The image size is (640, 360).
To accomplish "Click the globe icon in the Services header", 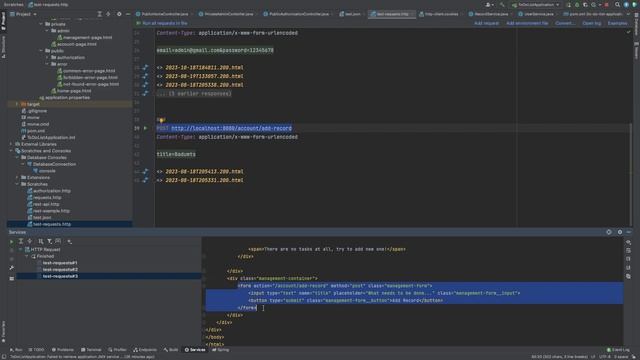I will [x=609, y=232].
